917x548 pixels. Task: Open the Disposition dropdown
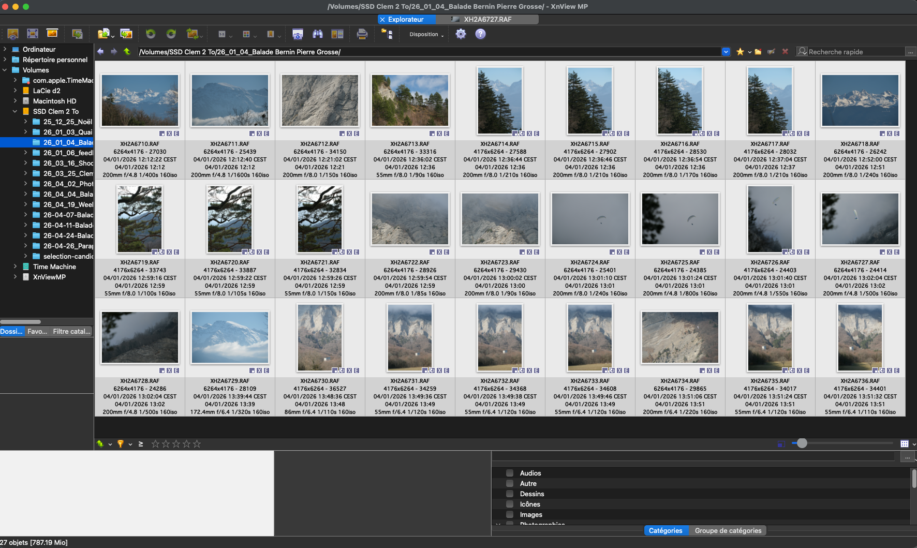coord(426,34)
